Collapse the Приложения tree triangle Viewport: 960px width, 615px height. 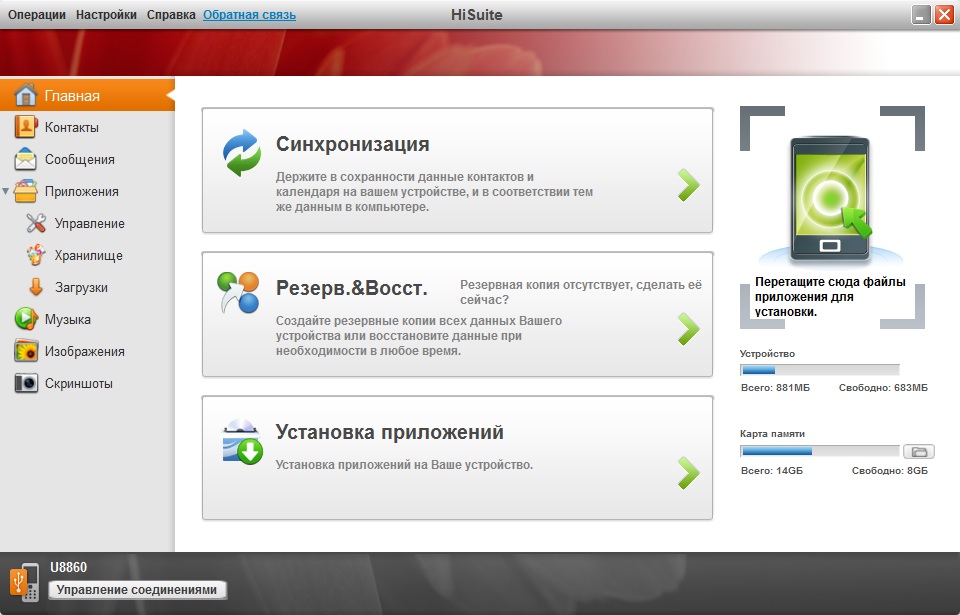6,191
